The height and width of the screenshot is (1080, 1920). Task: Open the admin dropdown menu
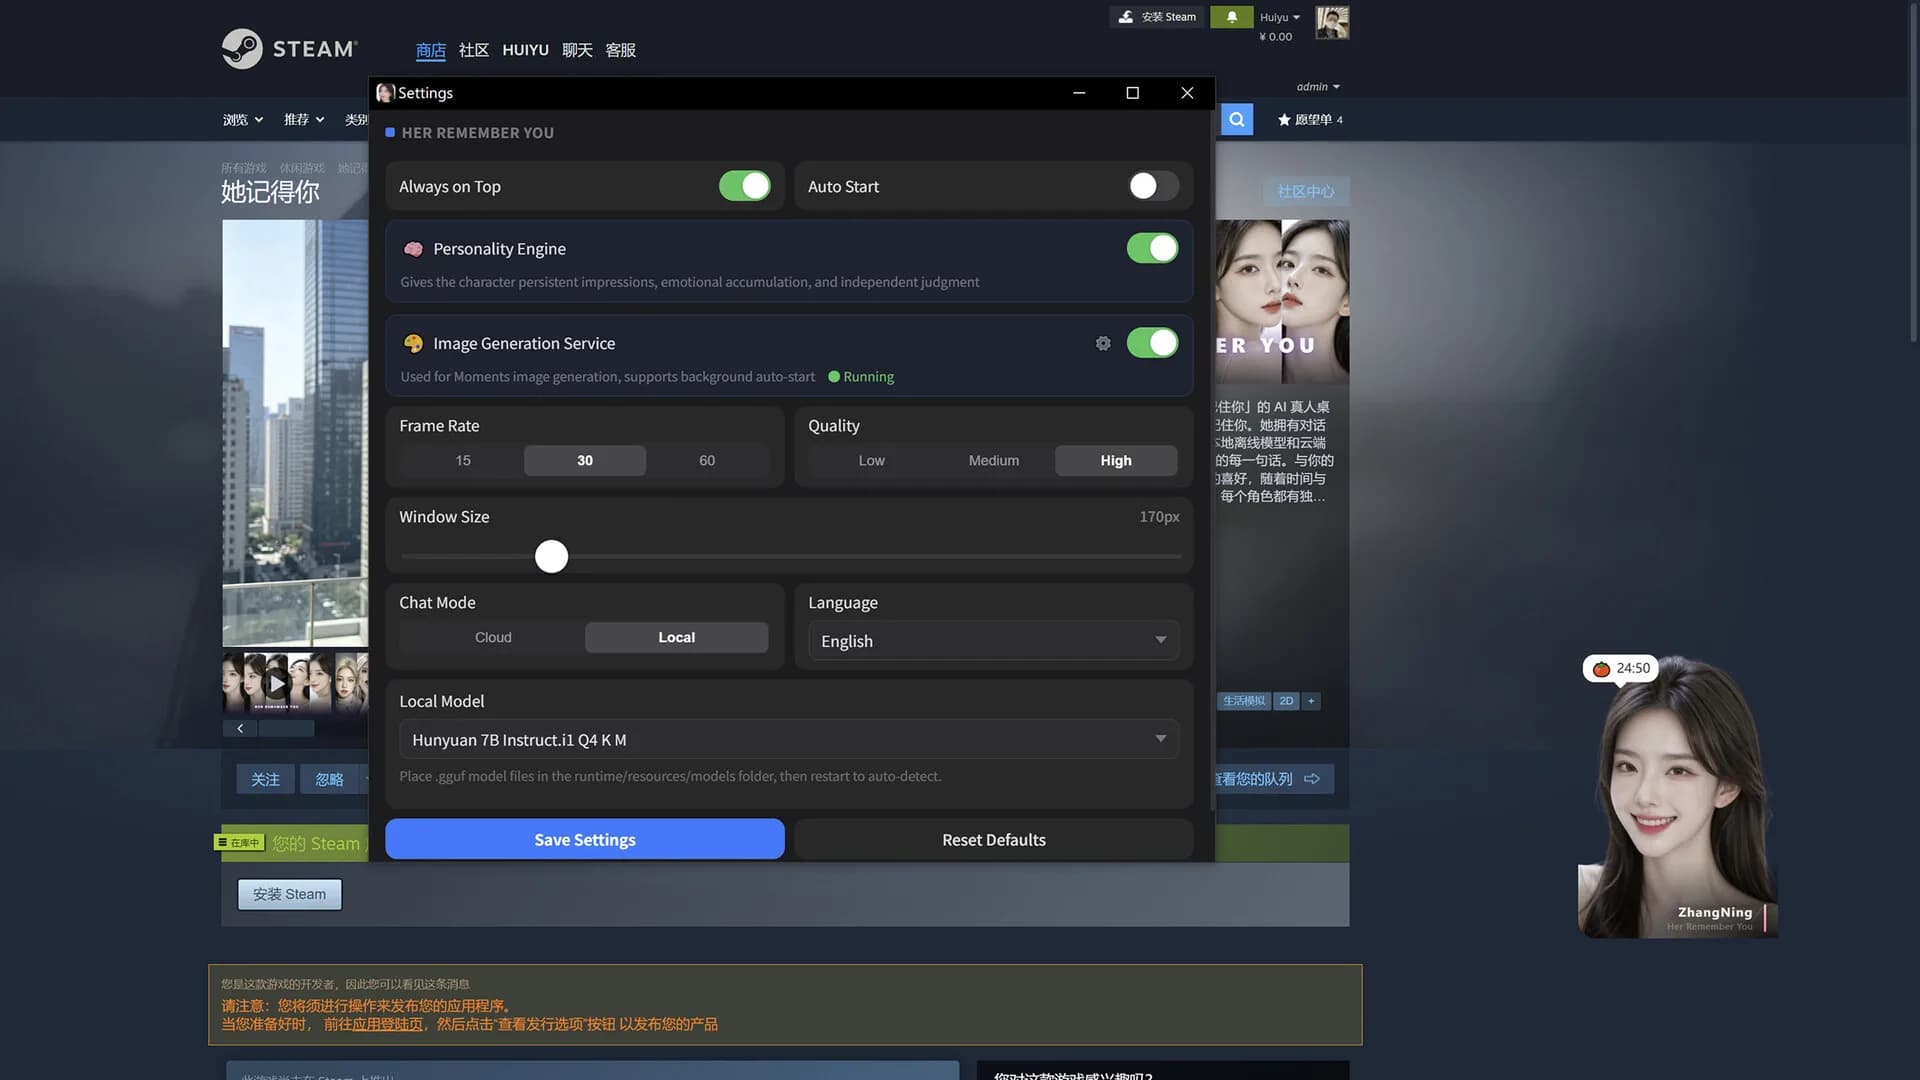point(1318,87)
